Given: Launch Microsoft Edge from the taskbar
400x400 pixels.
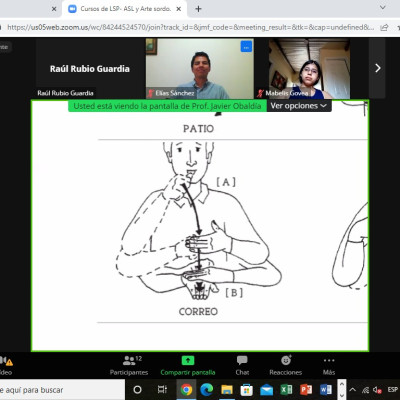Looking at the screenshot, I should 206,389.
